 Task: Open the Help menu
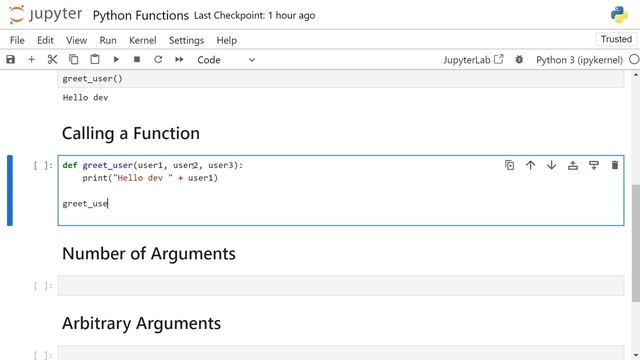coord(227,40)
